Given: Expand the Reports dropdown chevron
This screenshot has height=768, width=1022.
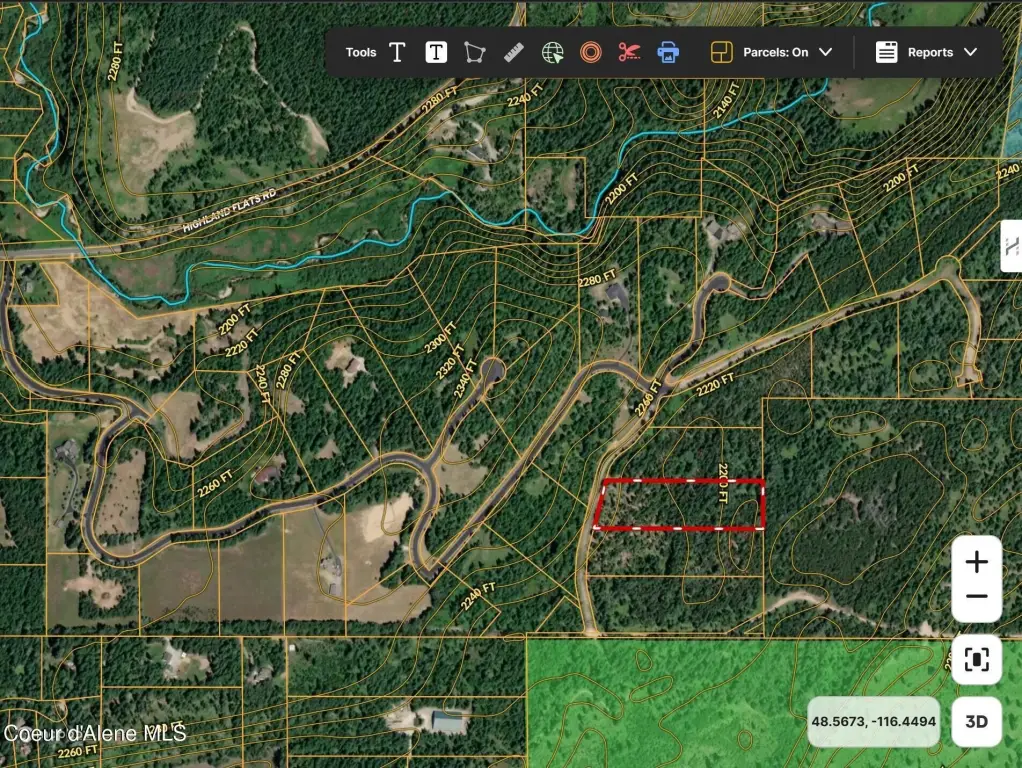Looking at the screenshot, I should tap(971, 52).
